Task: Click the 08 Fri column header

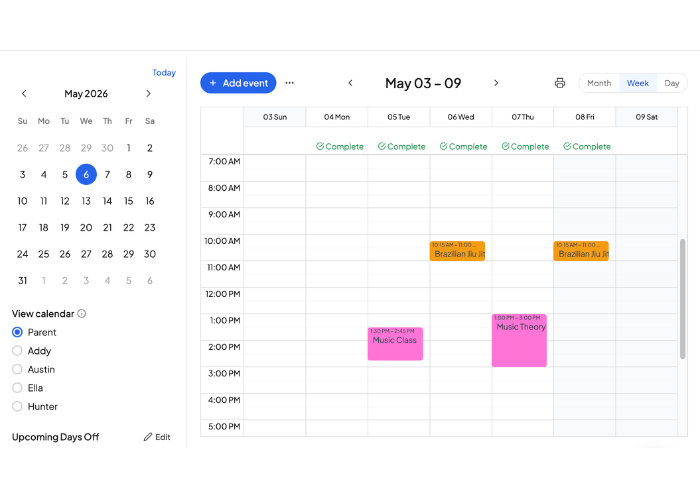Action: [x=585, y=117]
